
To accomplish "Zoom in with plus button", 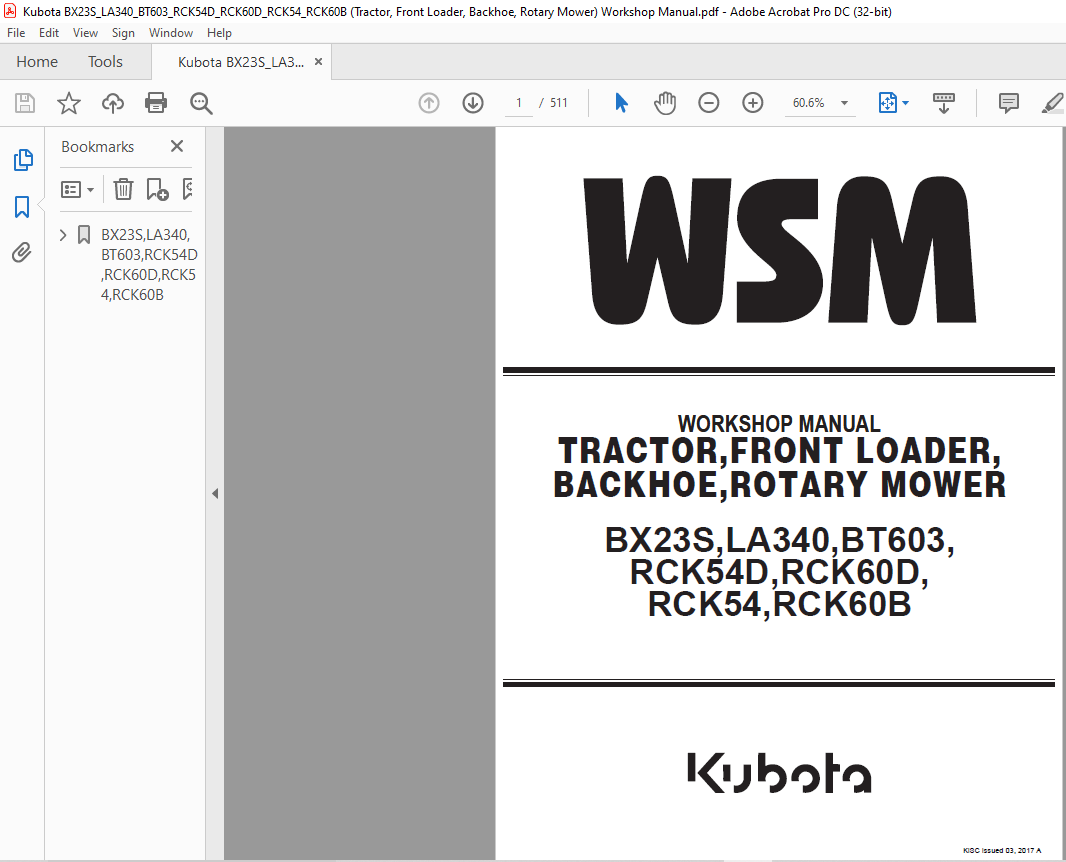I will 753,103.
